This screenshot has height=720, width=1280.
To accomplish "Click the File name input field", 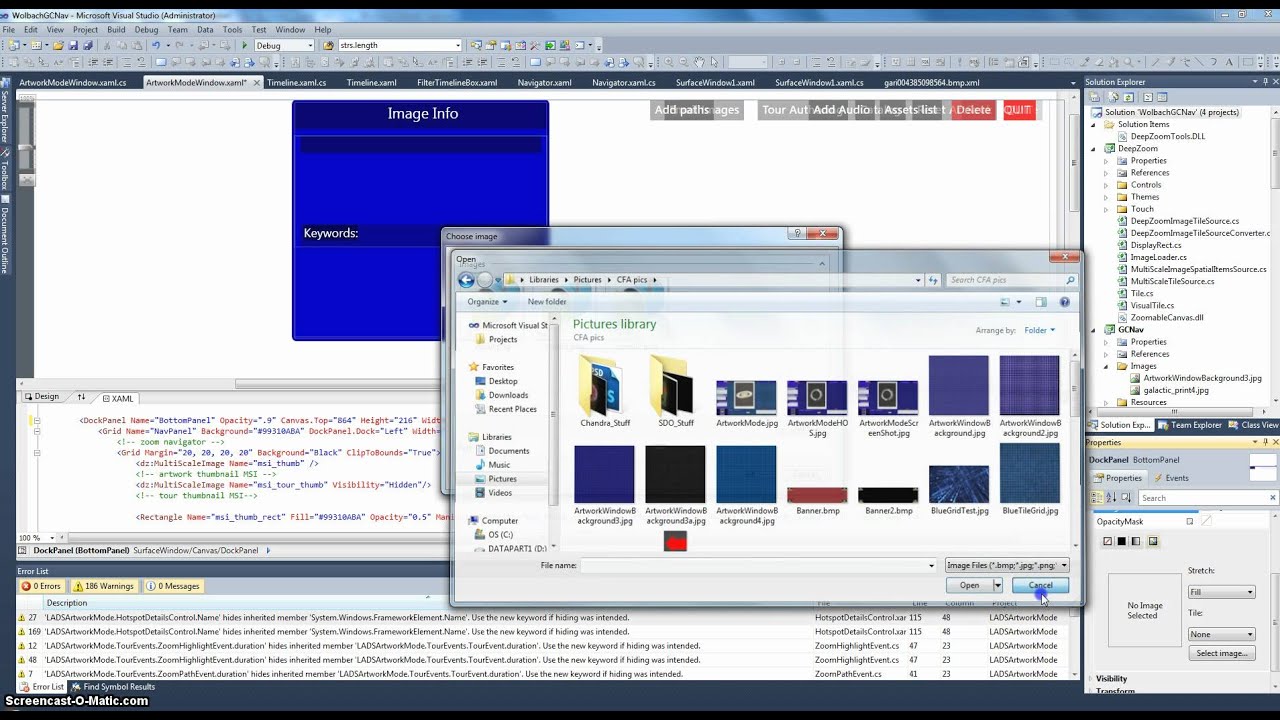I will pyautogui.click(x=759, y=565).
